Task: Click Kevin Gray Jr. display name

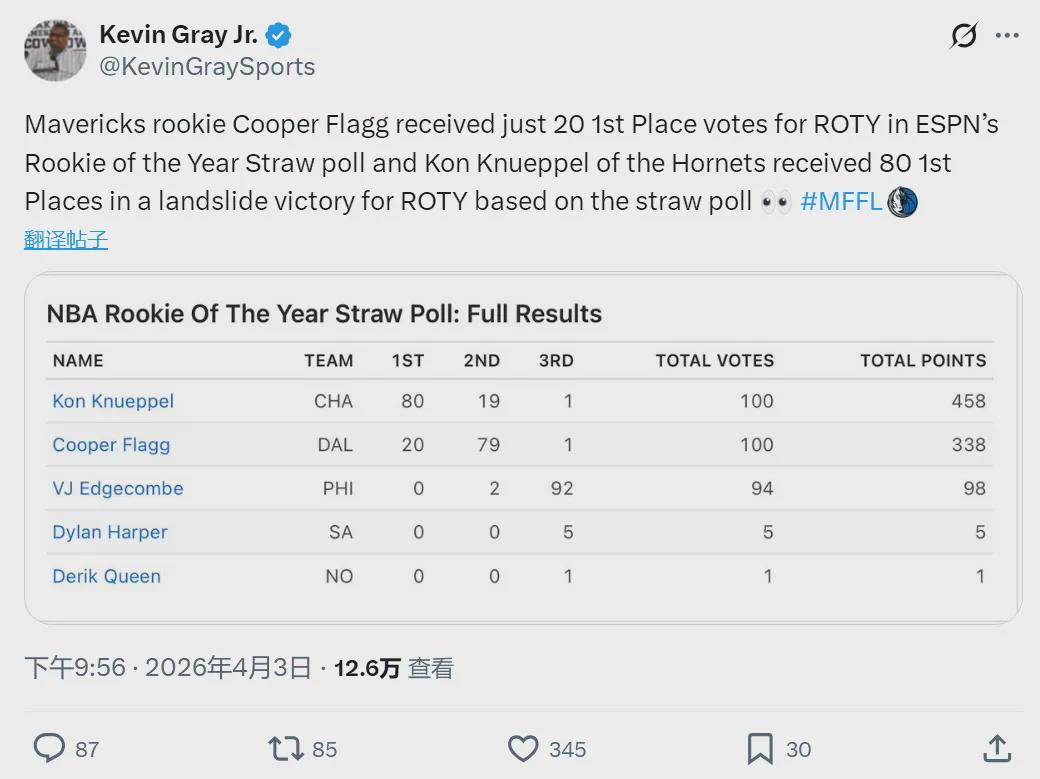Action: coord(178,35)
